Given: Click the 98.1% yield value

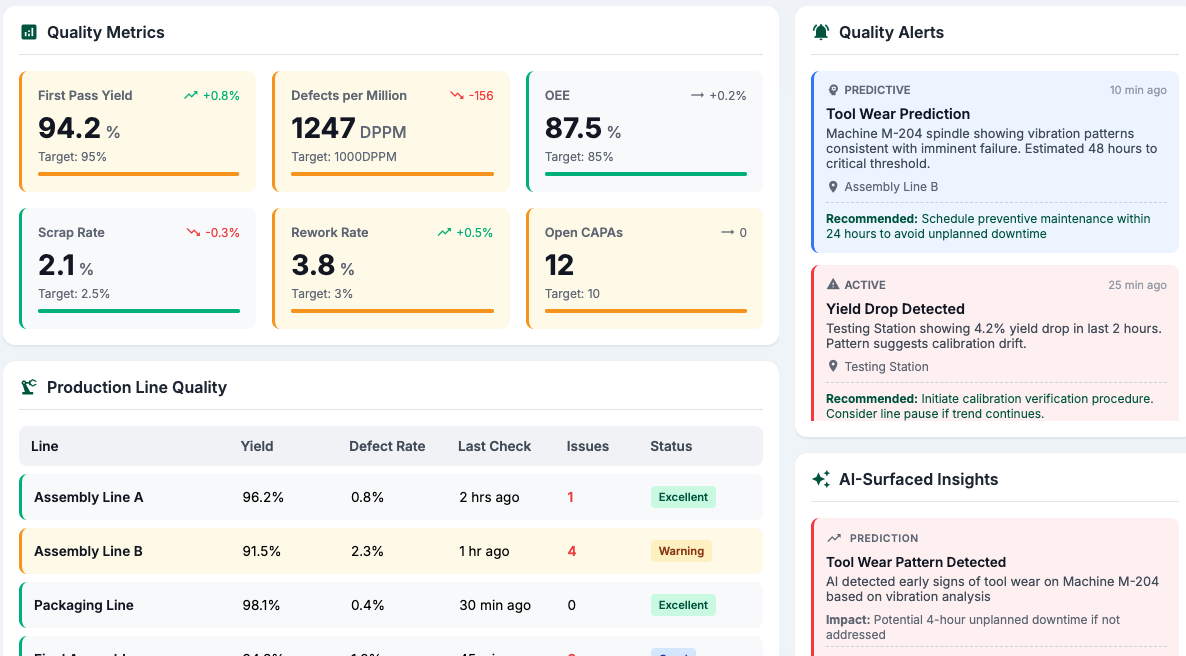Looking at the screenshot, I should [x=262, y=605].
